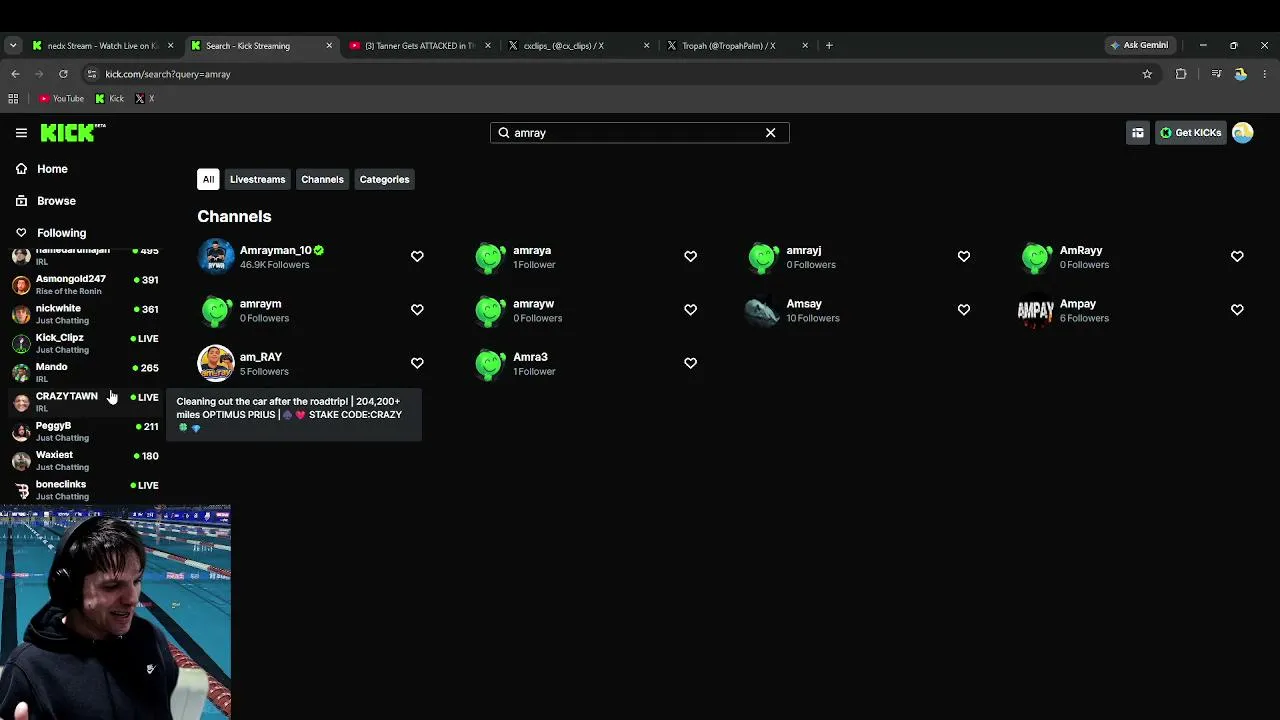1280x720 pixels.
Task: Open the YouTube bookmark
Action: coord(62,99)
